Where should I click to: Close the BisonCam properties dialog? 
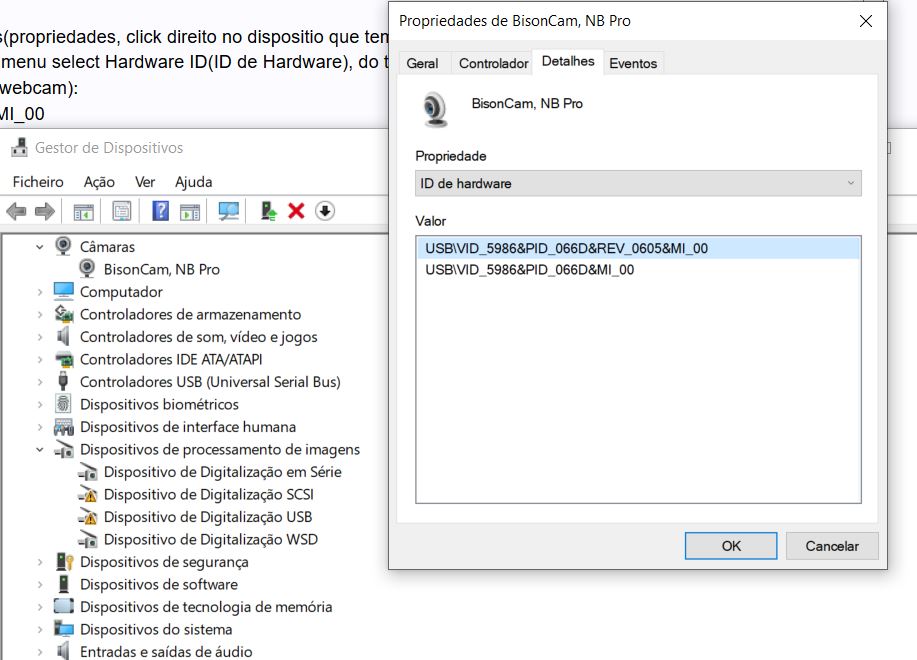click(x=866, y=21)
